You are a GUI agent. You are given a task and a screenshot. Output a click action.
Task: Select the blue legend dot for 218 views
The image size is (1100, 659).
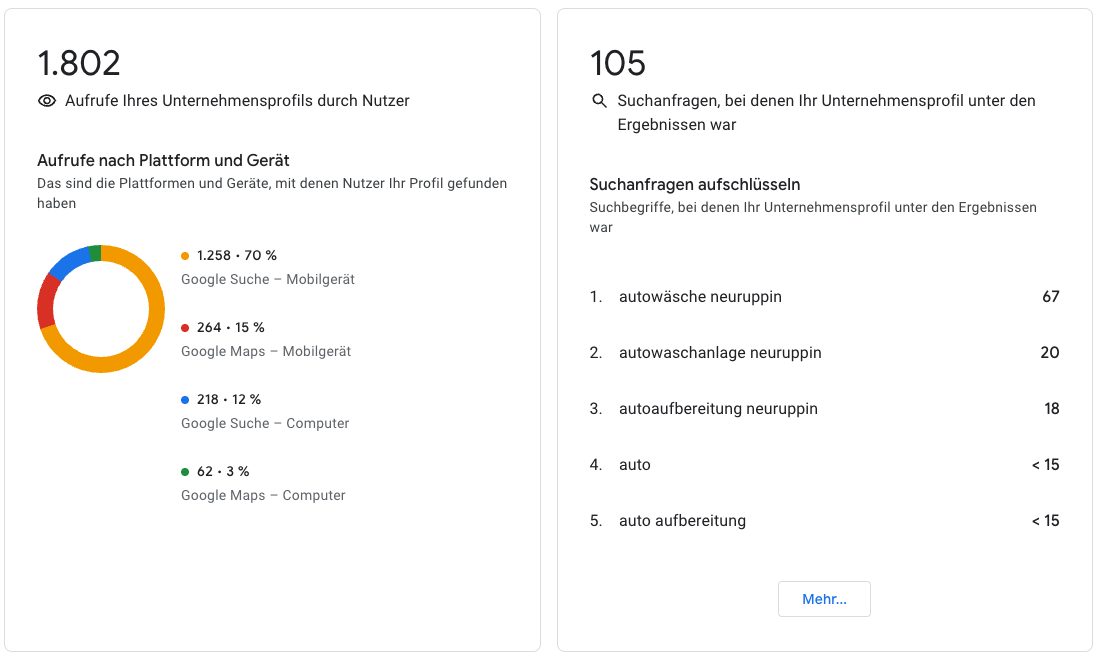click(185, 400)
